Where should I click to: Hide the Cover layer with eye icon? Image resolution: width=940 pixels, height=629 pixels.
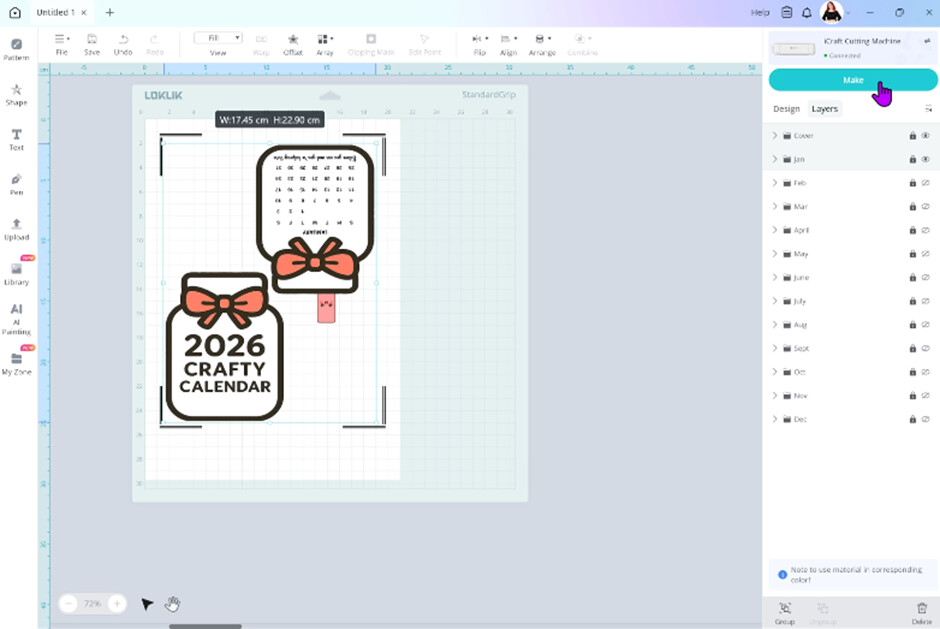click(x=925, y=136)
